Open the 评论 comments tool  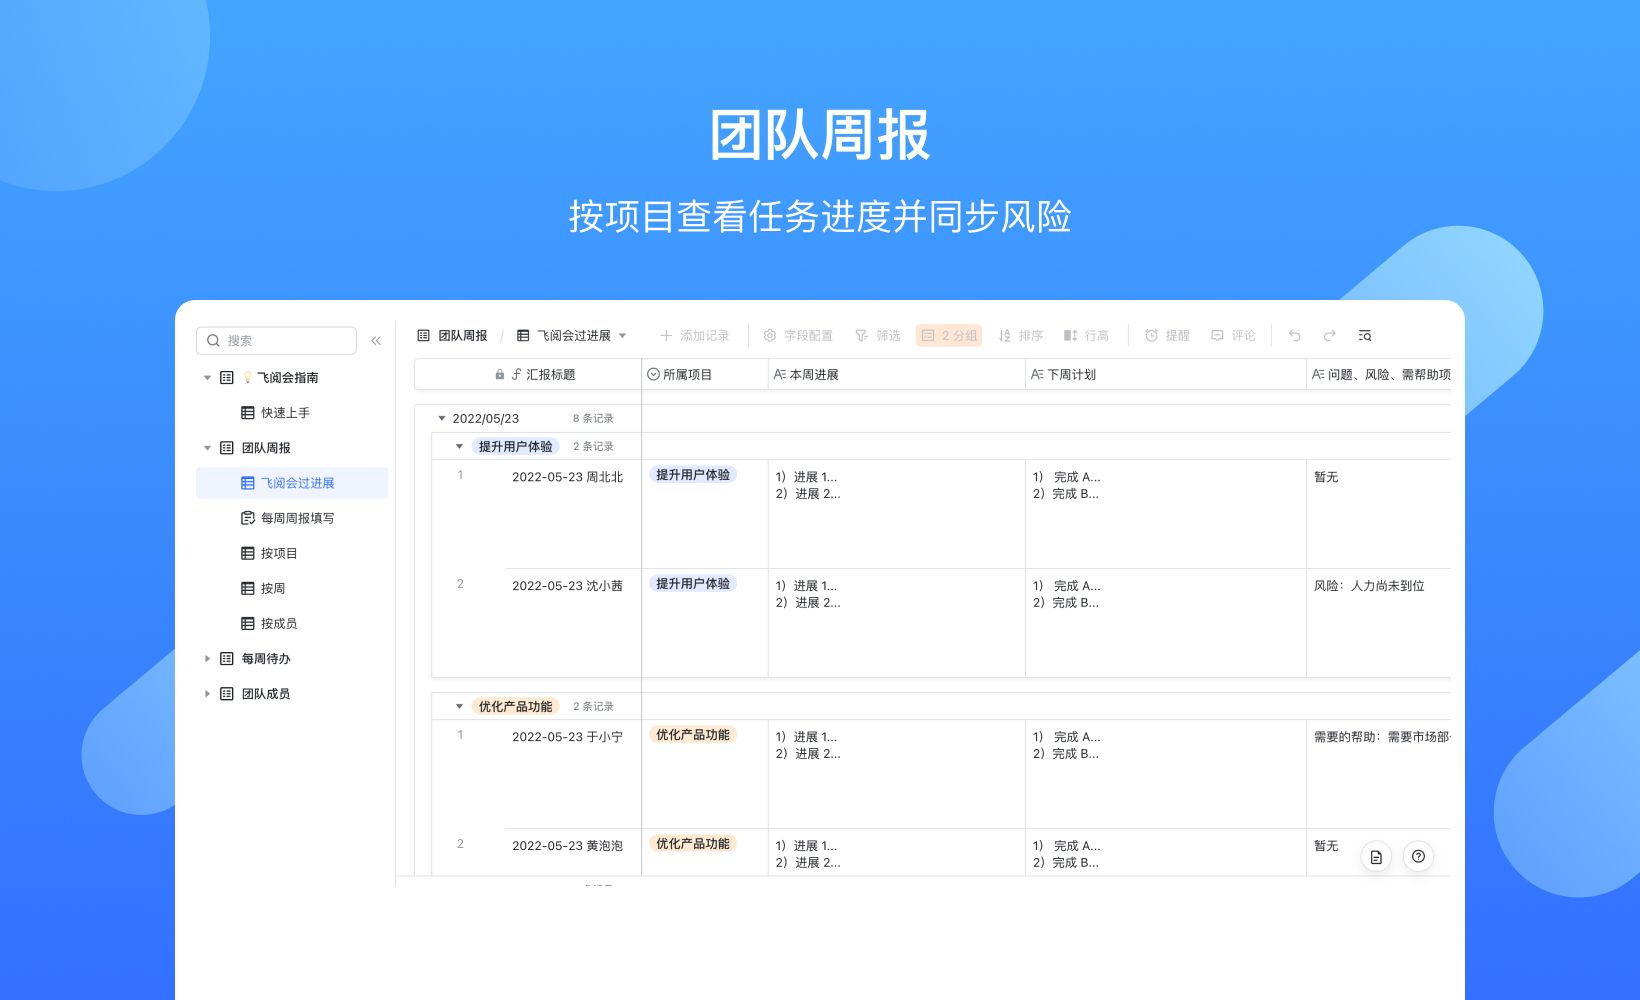(x=1233, y=336)
